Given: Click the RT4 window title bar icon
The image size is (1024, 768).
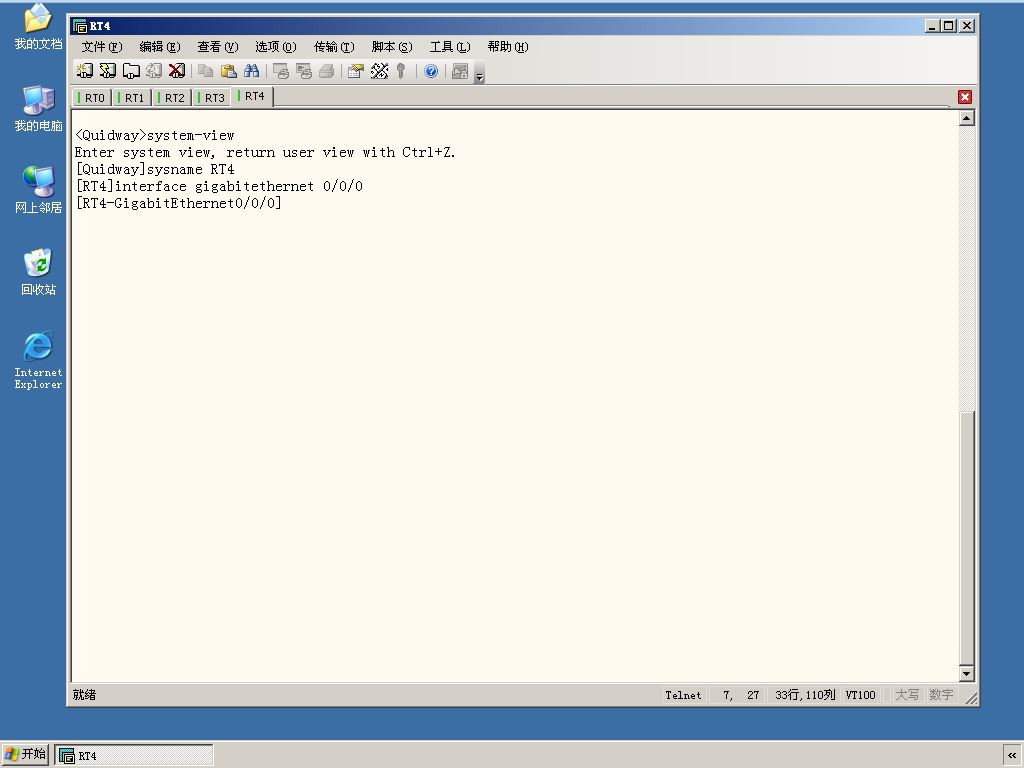Looking at the screenshot, I should (x=80, y=26).
